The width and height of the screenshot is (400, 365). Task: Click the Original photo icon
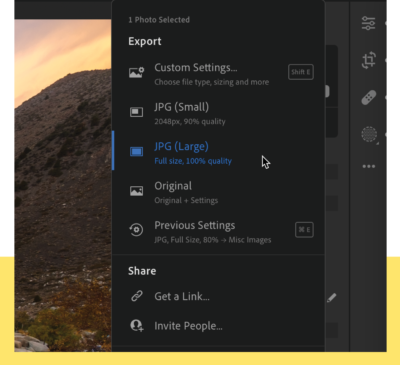136,191
